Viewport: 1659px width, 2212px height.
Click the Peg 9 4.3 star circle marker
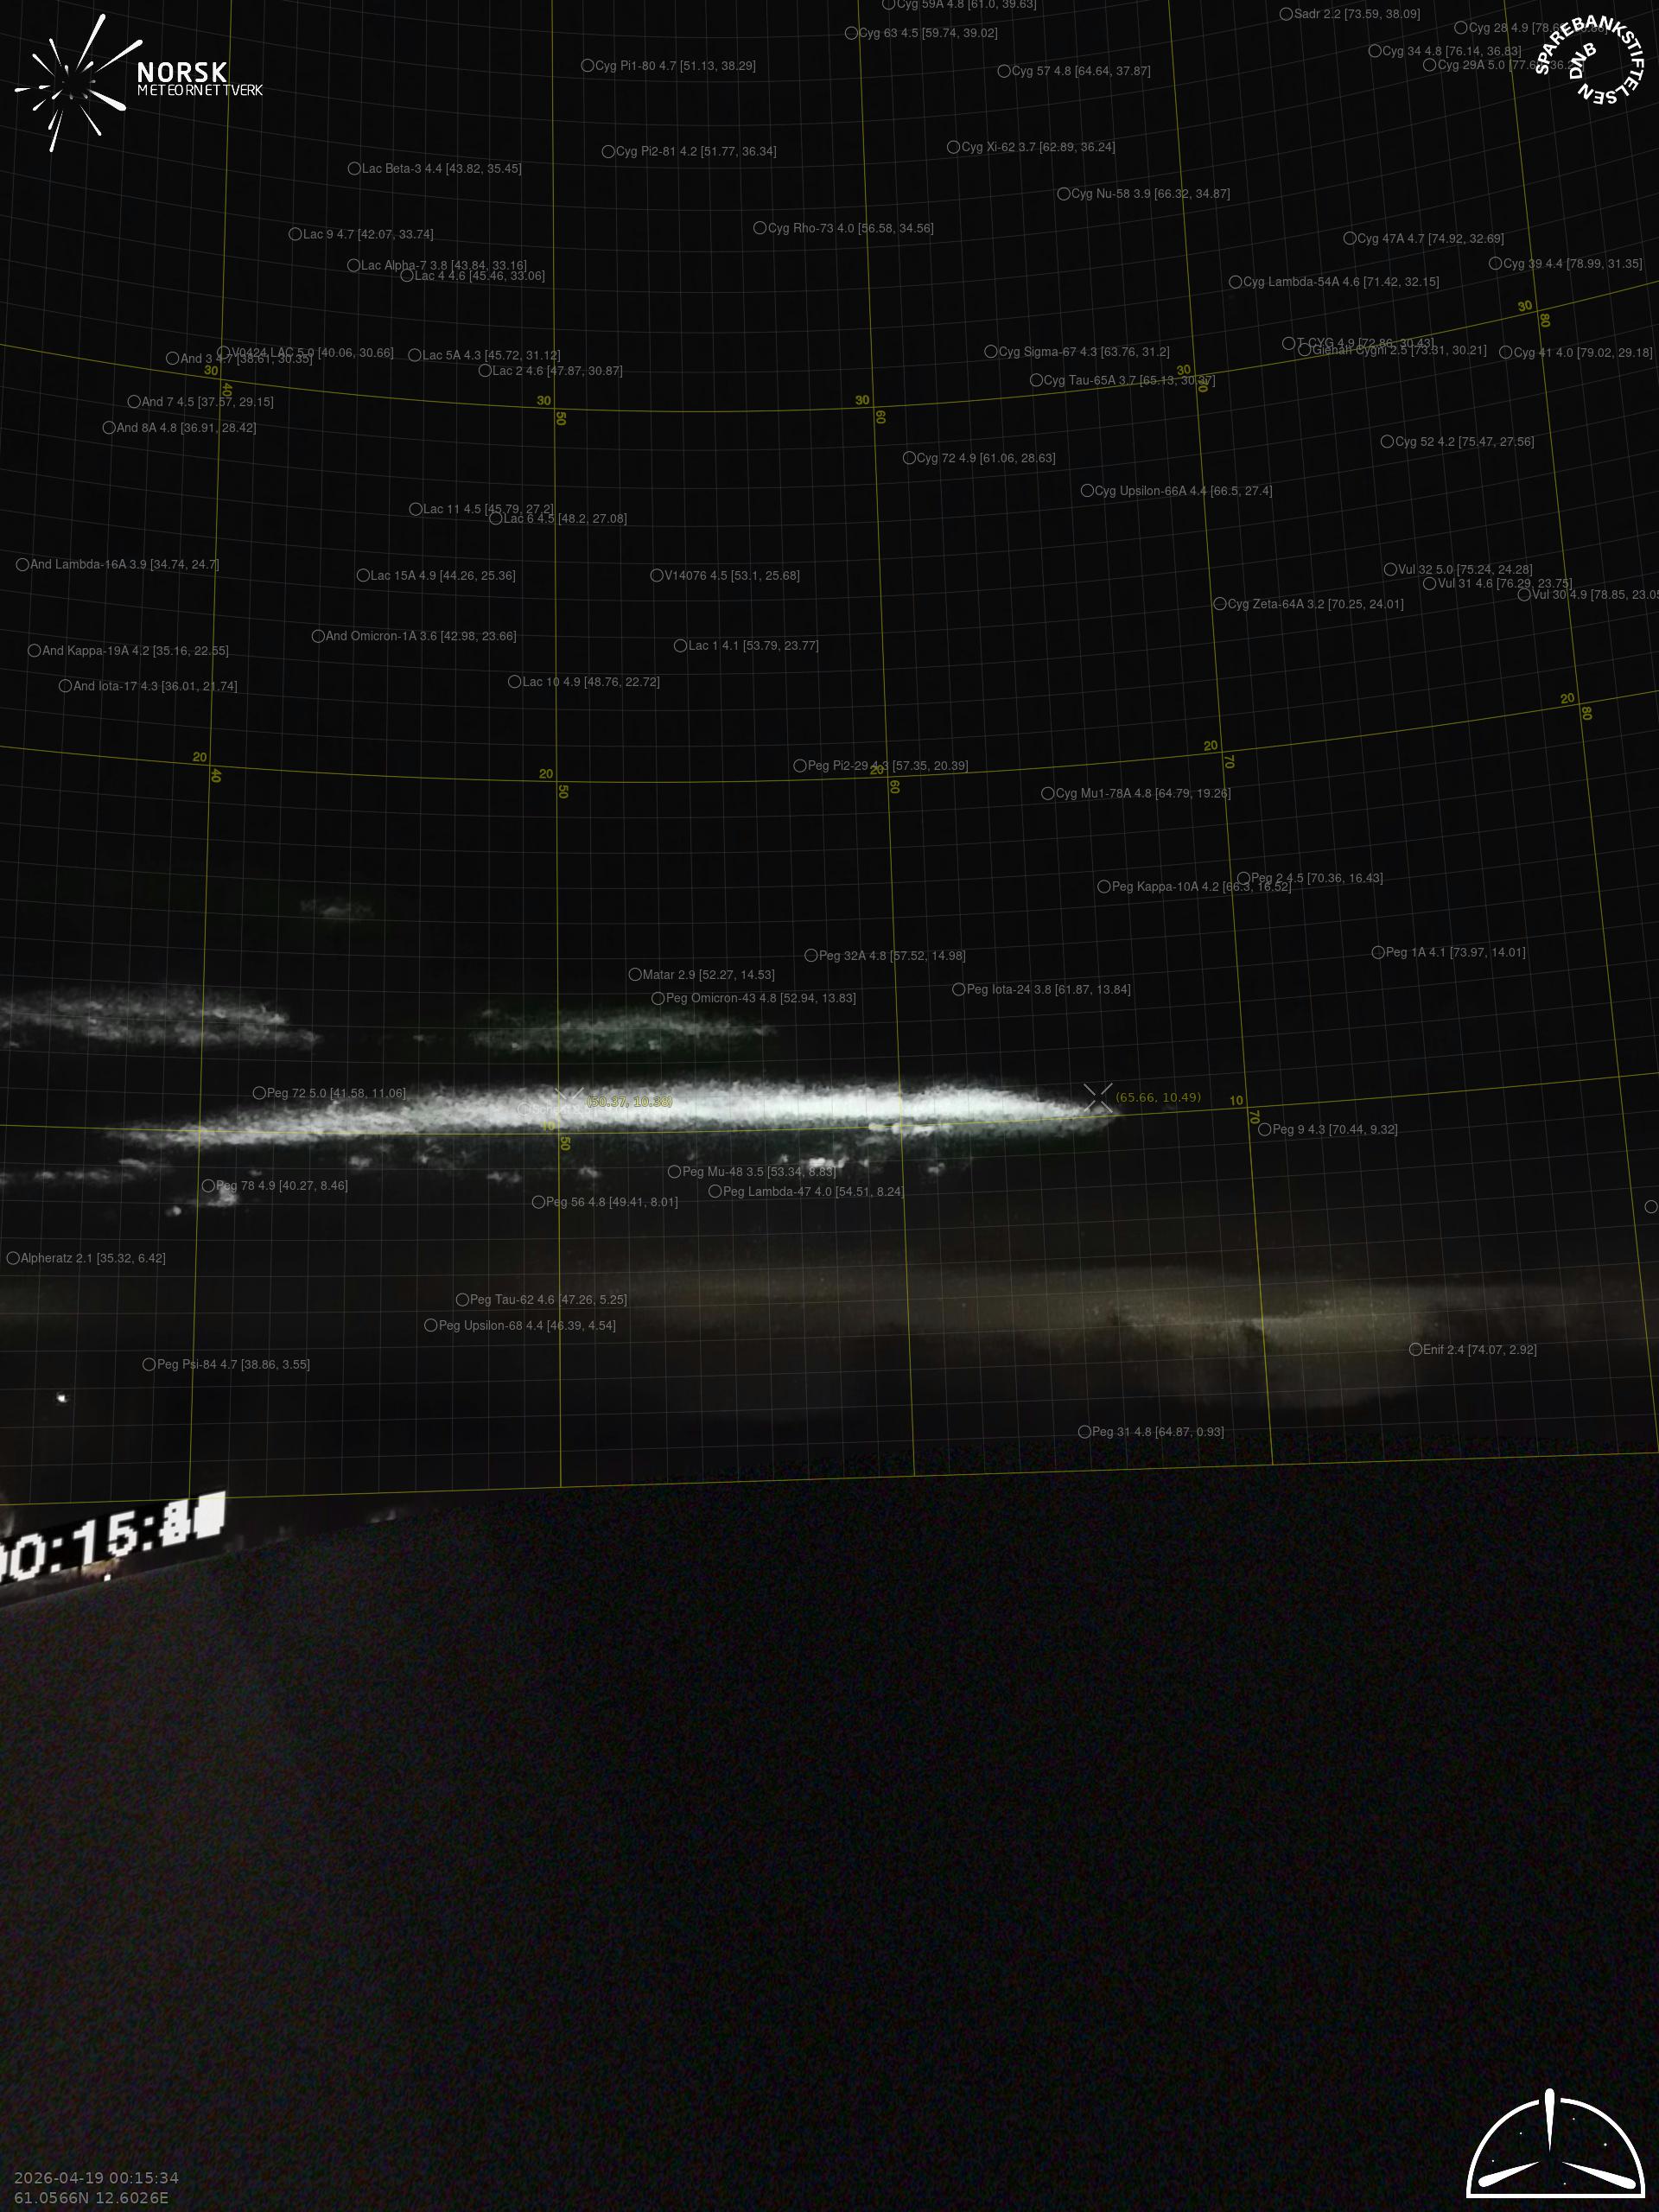(1265, 1129)
